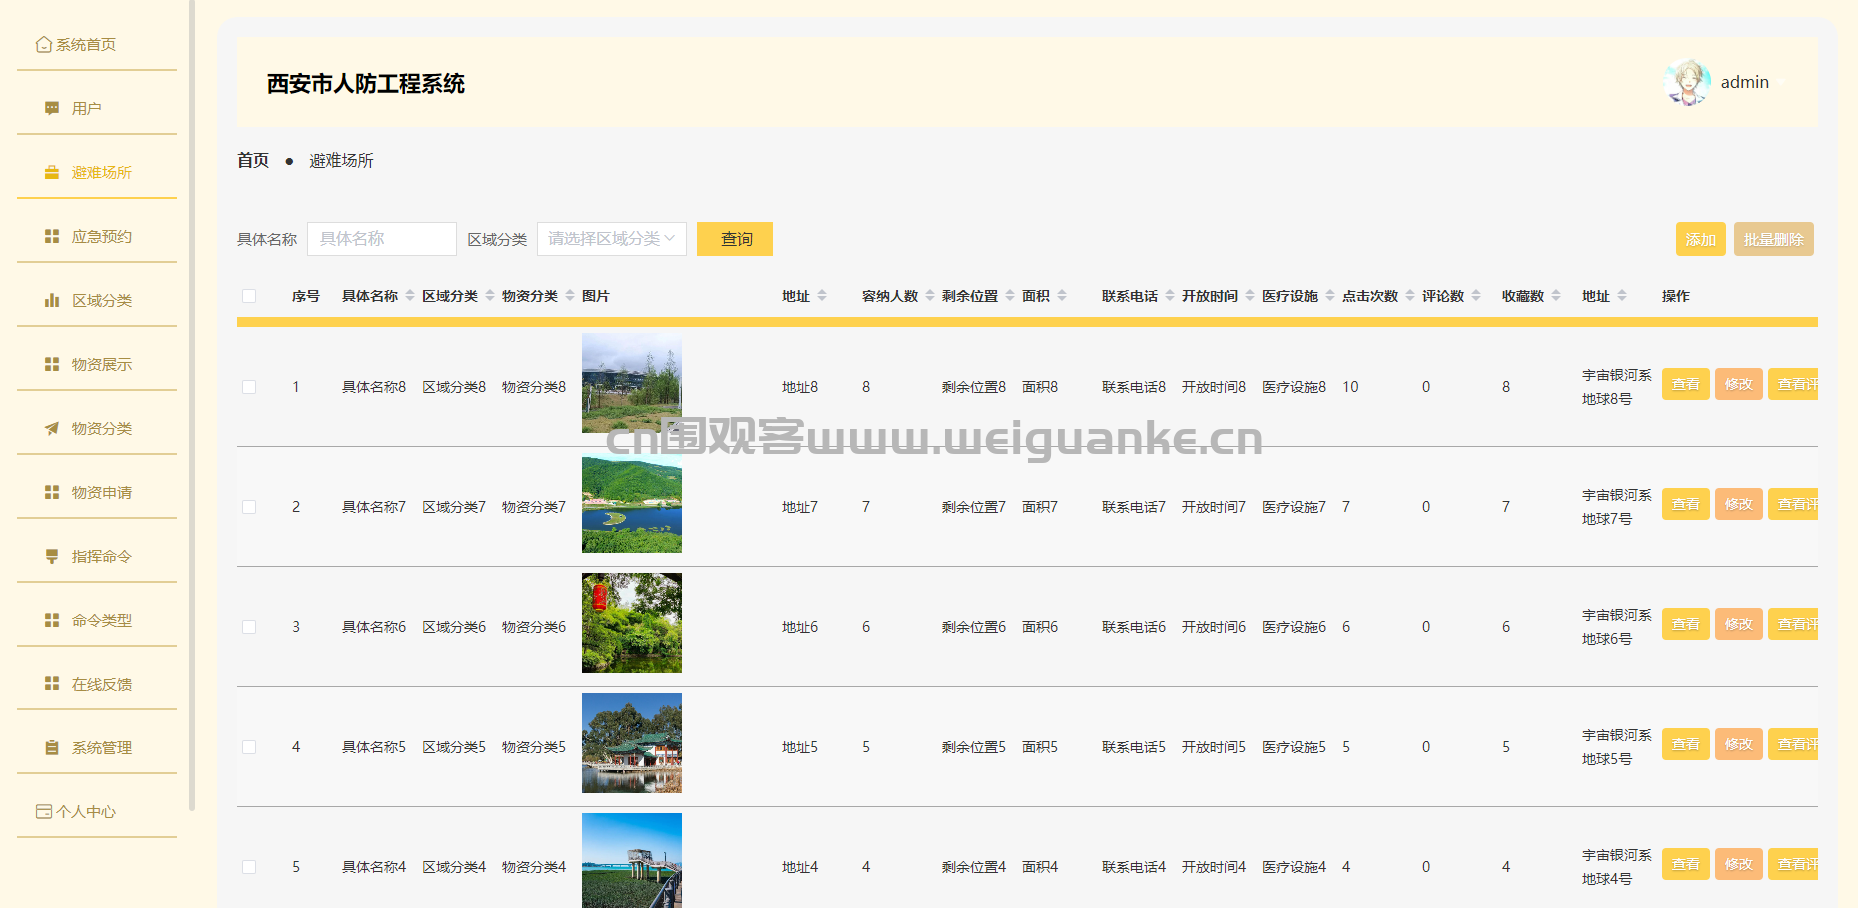1858x908 pixels.
Task: Click the chat icon next to 用户
Action: click(52, 108)
